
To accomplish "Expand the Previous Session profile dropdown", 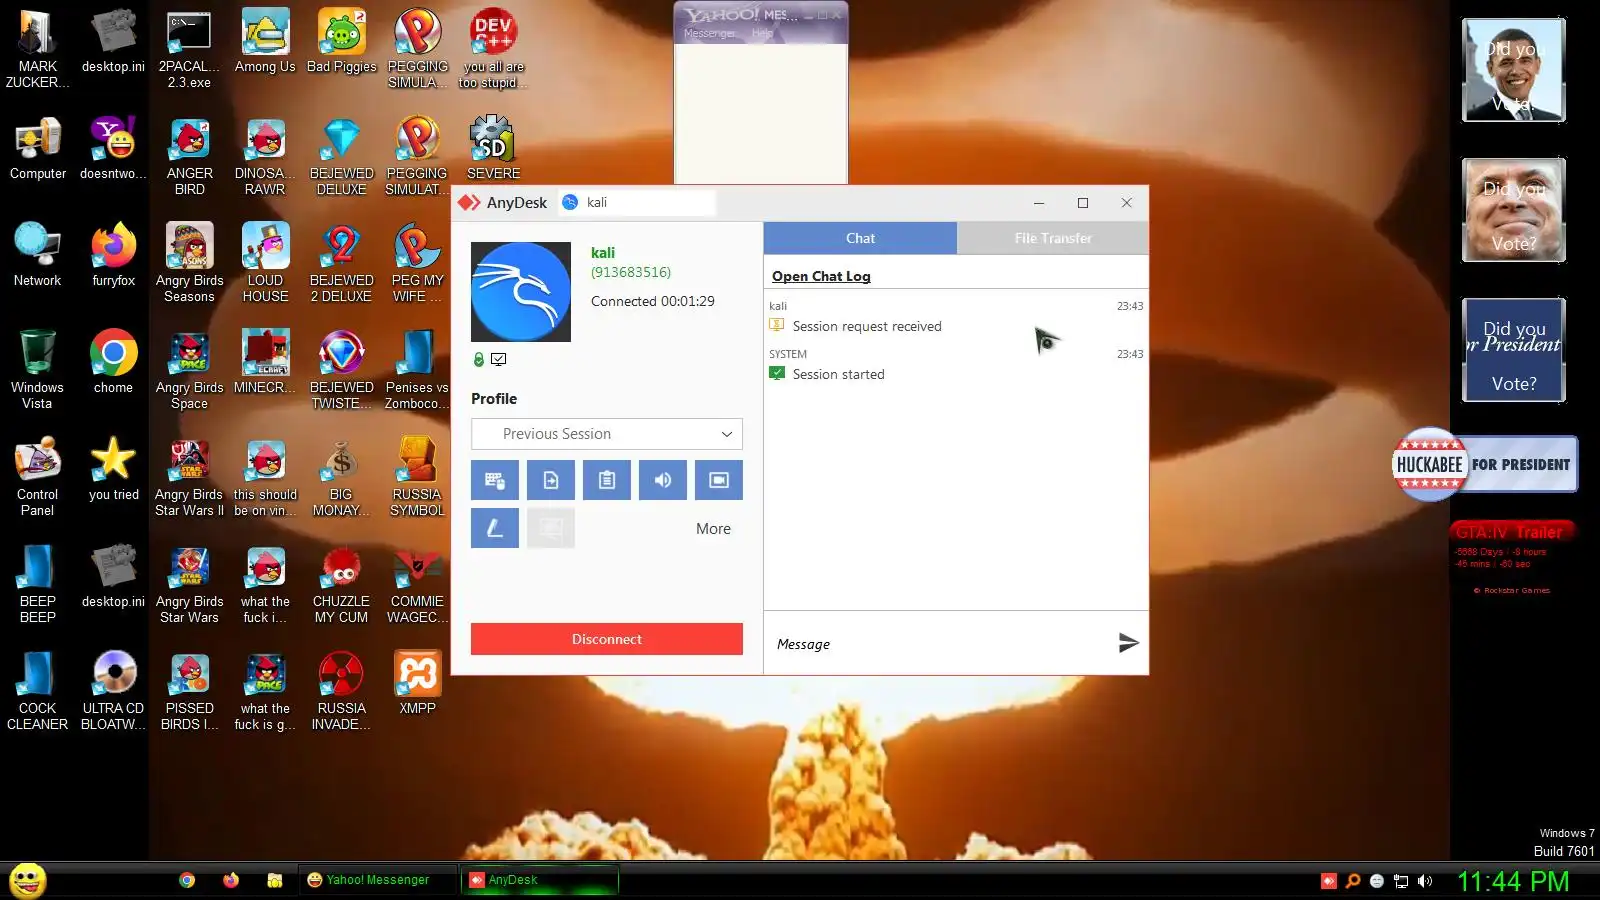I will 607,434.
